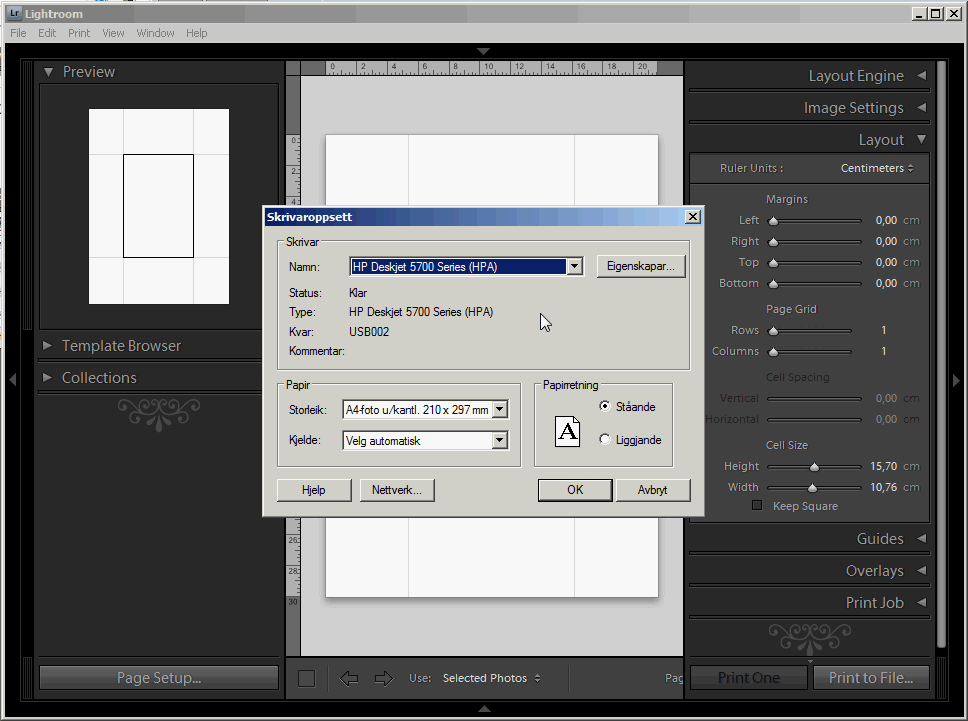This screenshot has height=721, width=968.
Task: Open the Help menu
Action: [196, 33]
